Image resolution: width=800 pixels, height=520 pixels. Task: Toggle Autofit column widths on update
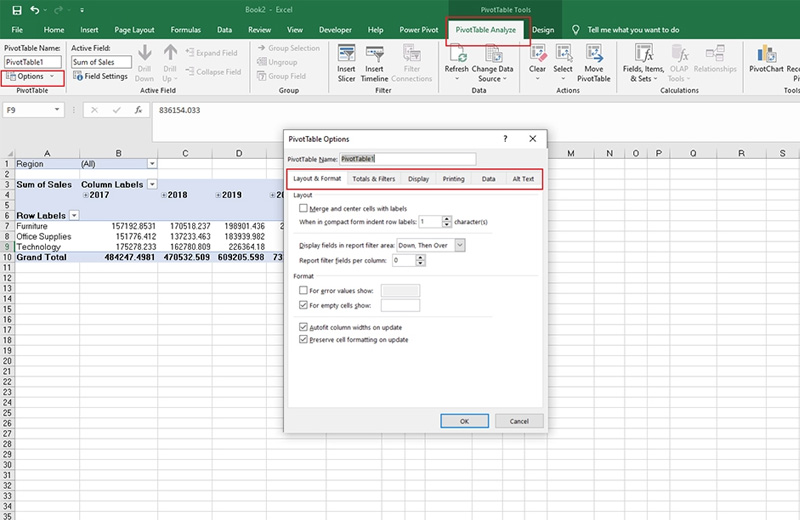click(x=303, y=327)
